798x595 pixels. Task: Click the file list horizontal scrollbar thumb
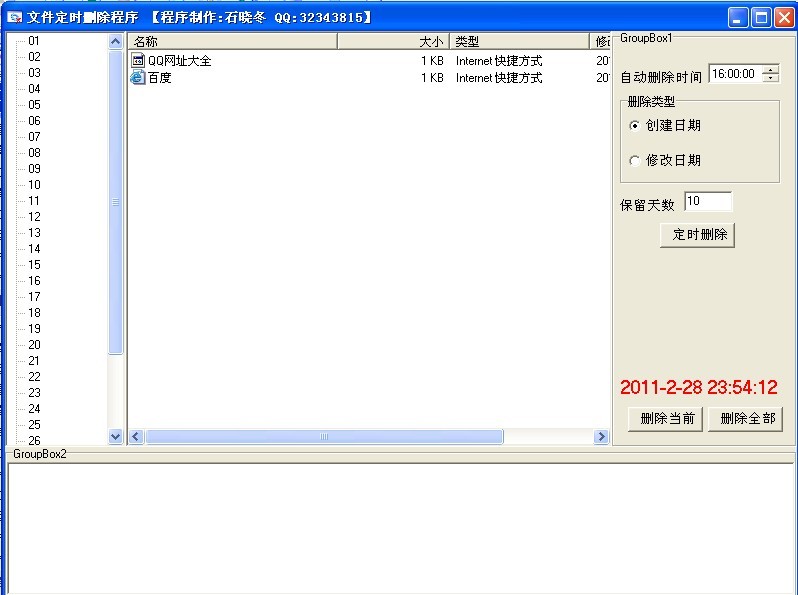click(324, 437)
